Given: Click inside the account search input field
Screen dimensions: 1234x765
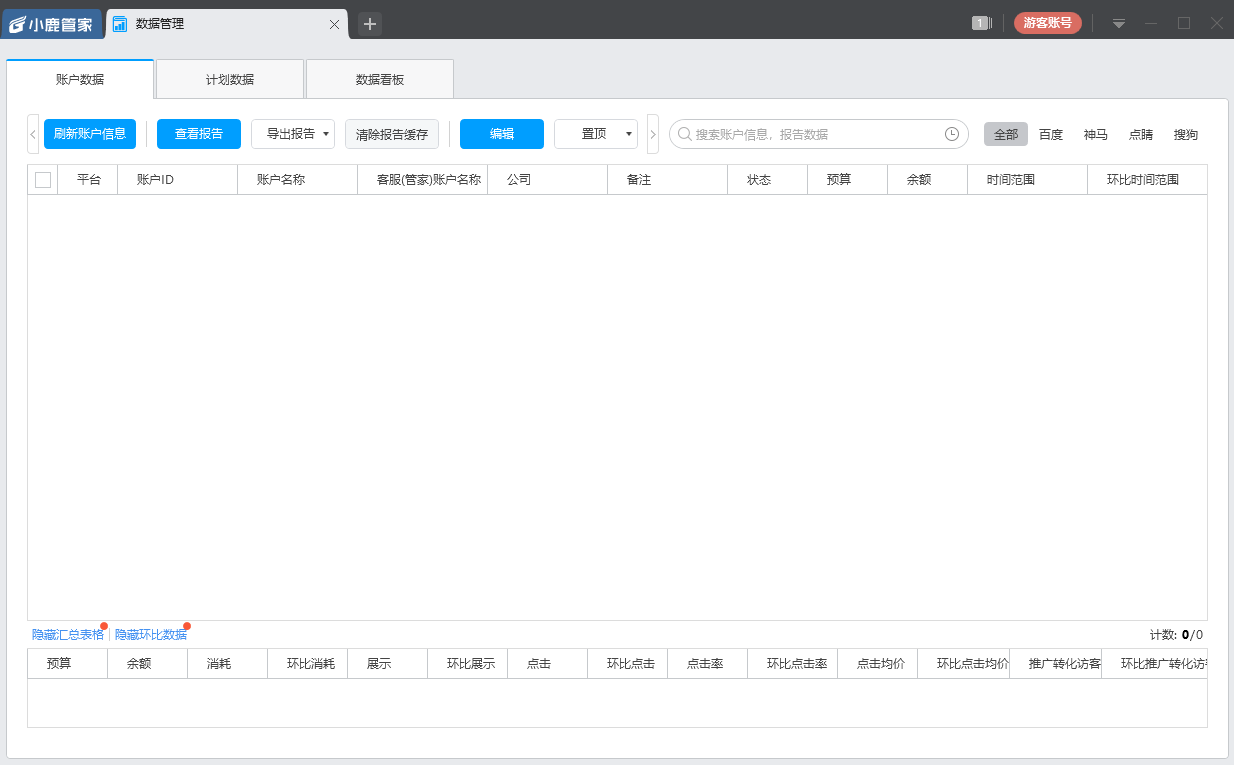Looking at the screenshot, I should click(x=810, y=133).
